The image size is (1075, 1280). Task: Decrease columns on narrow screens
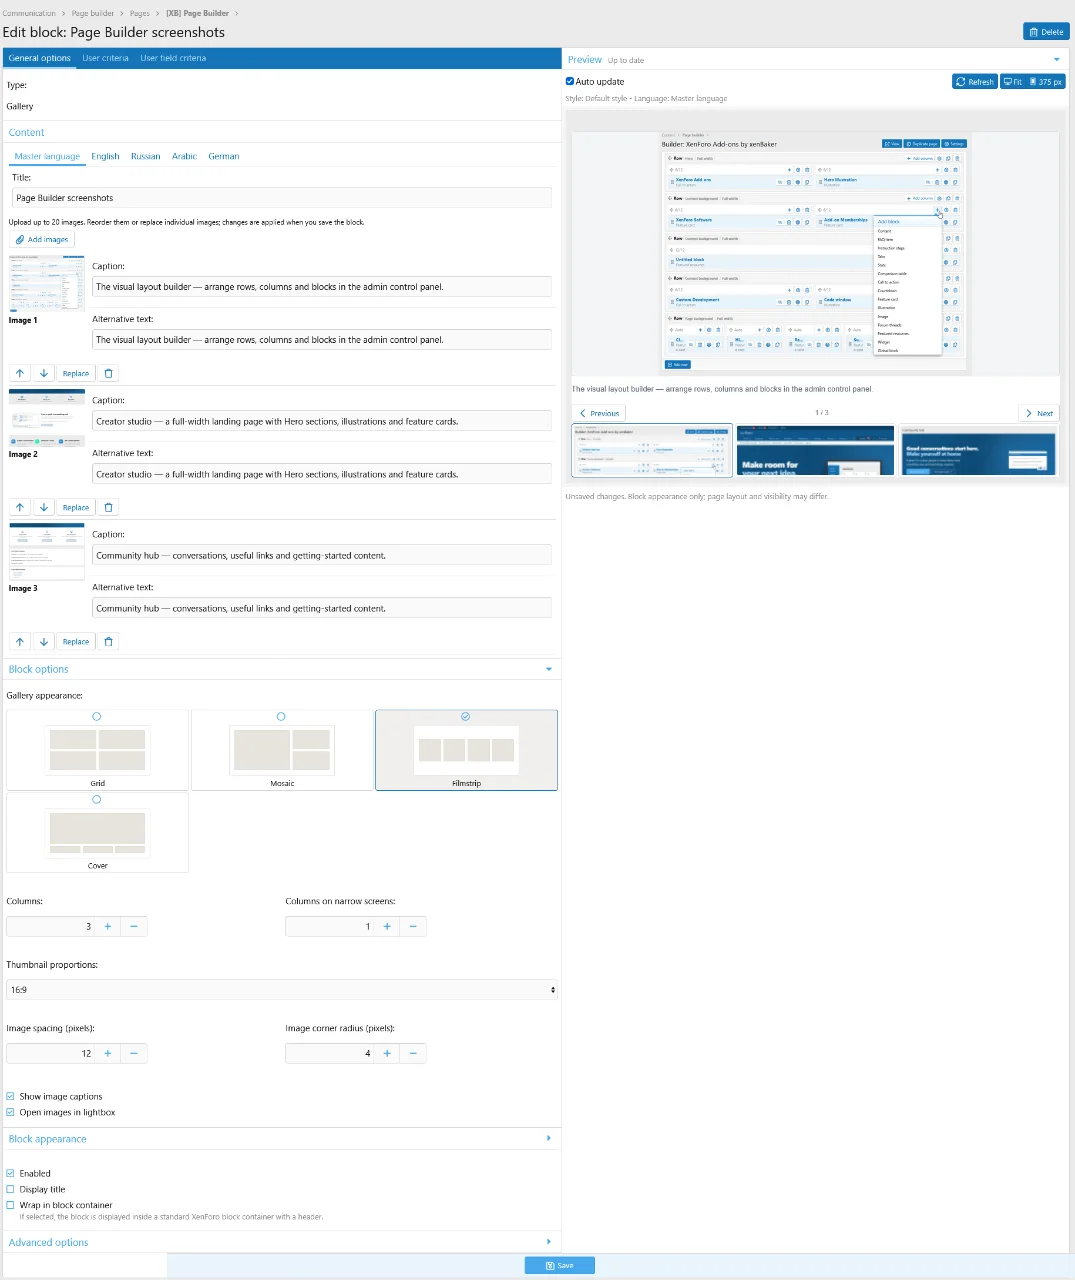(x=413, y=926)
